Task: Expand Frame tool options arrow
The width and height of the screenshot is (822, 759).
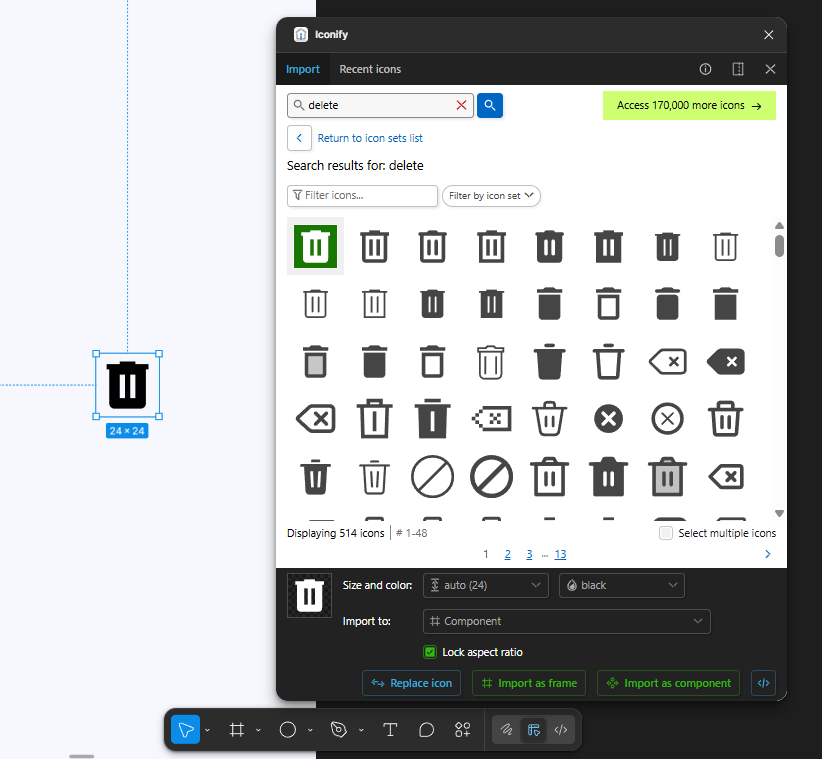Action: (x=258, y=730)
